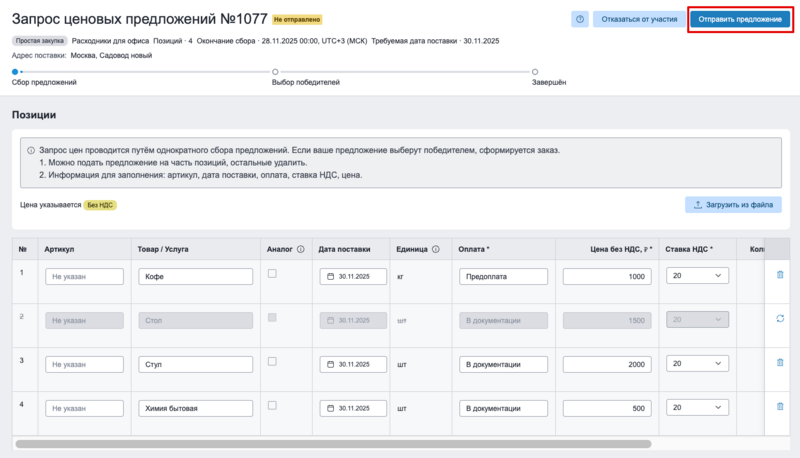Viewport: 800px width, 458px height.
Task: Click the help question mark icon
Action: (580, 19)
